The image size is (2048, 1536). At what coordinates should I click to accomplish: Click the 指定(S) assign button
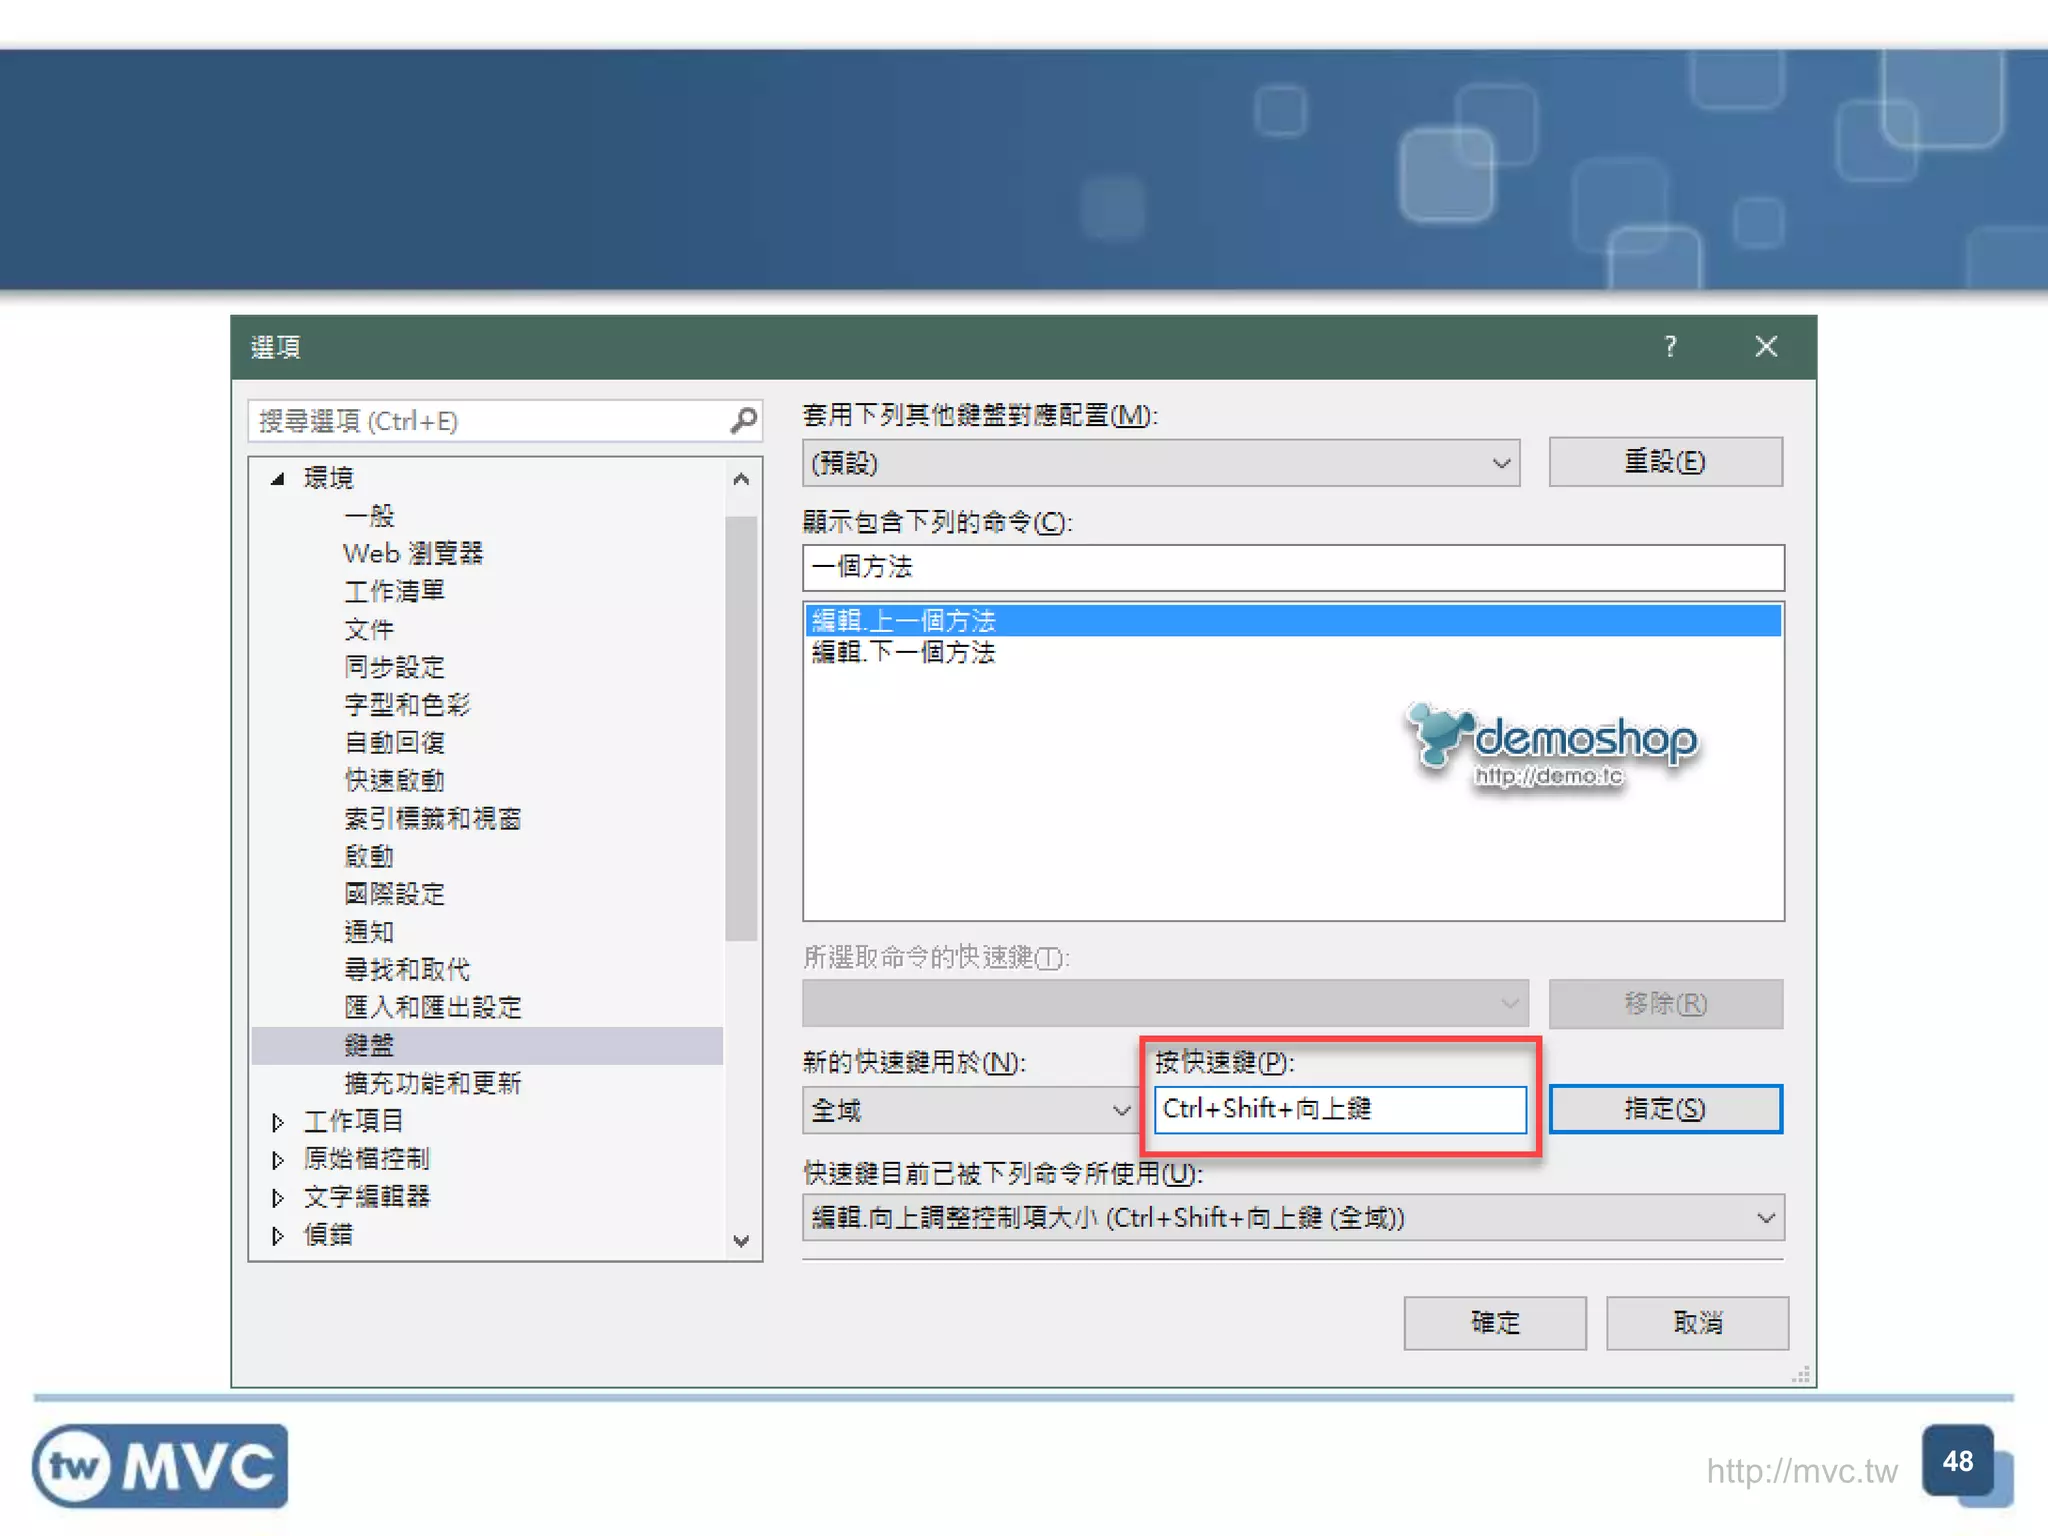tap(1665, 1109)
